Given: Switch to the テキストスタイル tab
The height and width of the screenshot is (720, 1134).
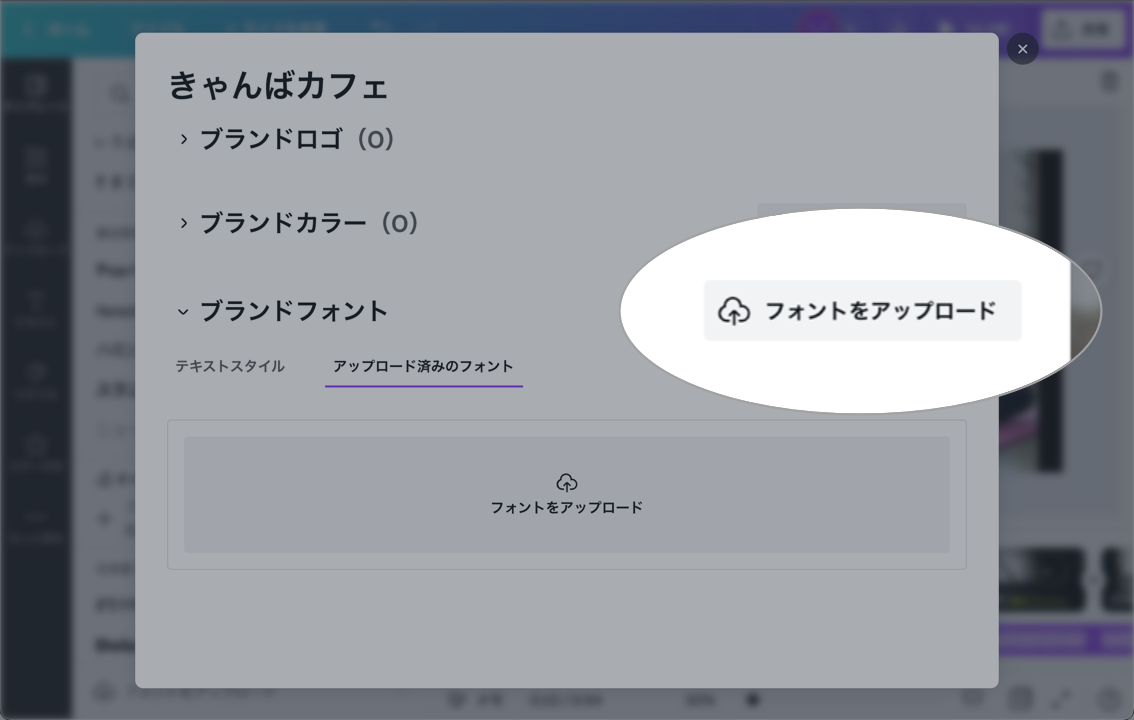Looking at the screenshot, I should pyautogui.click(x=230, y=367).
